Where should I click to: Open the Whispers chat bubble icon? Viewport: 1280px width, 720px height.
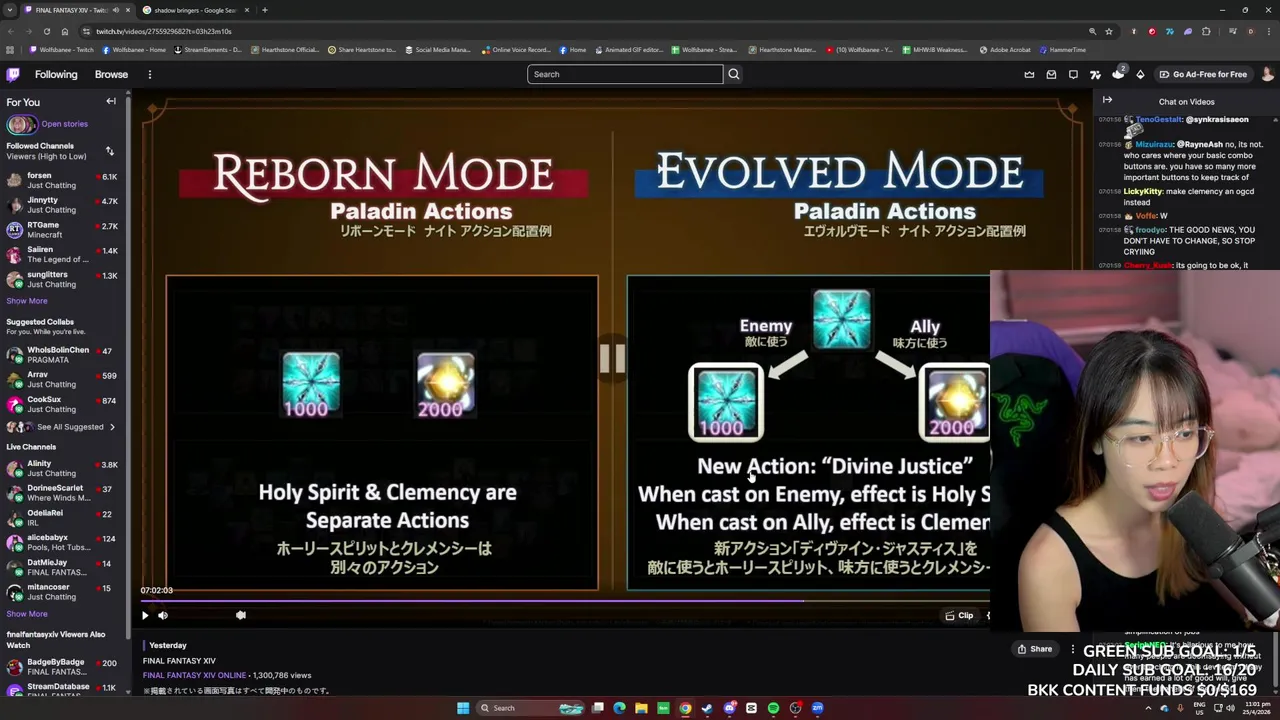coord(1073,74)
